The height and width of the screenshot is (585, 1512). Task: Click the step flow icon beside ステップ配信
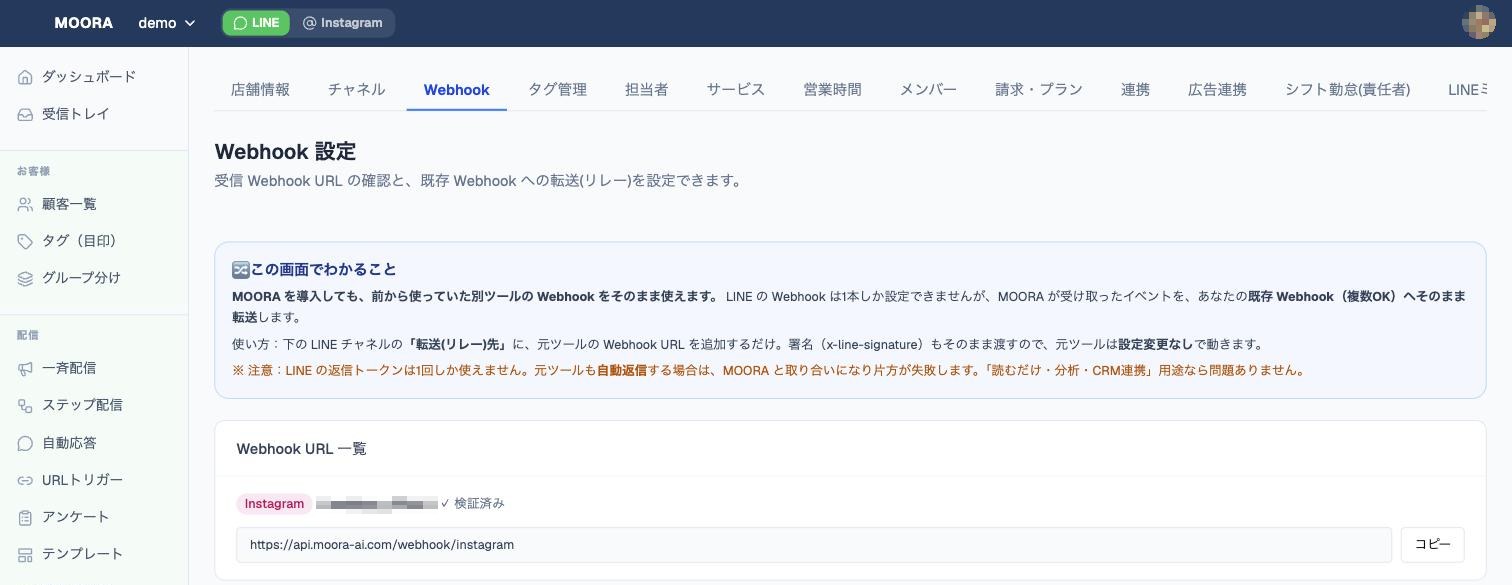25,405
